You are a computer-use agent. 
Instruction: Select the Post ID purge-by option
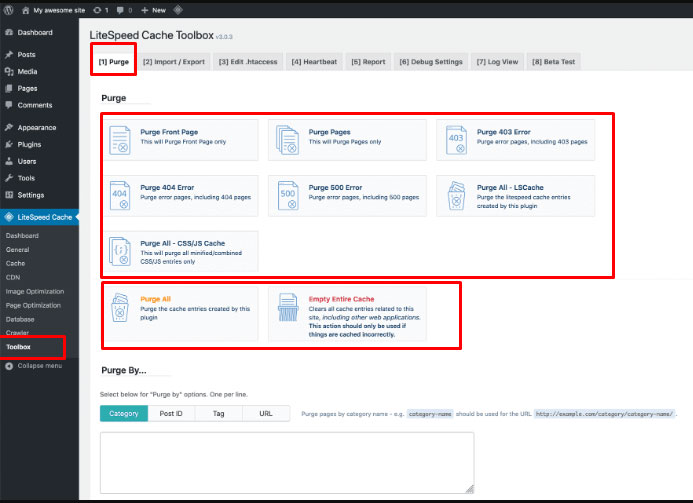coord(171,414)
